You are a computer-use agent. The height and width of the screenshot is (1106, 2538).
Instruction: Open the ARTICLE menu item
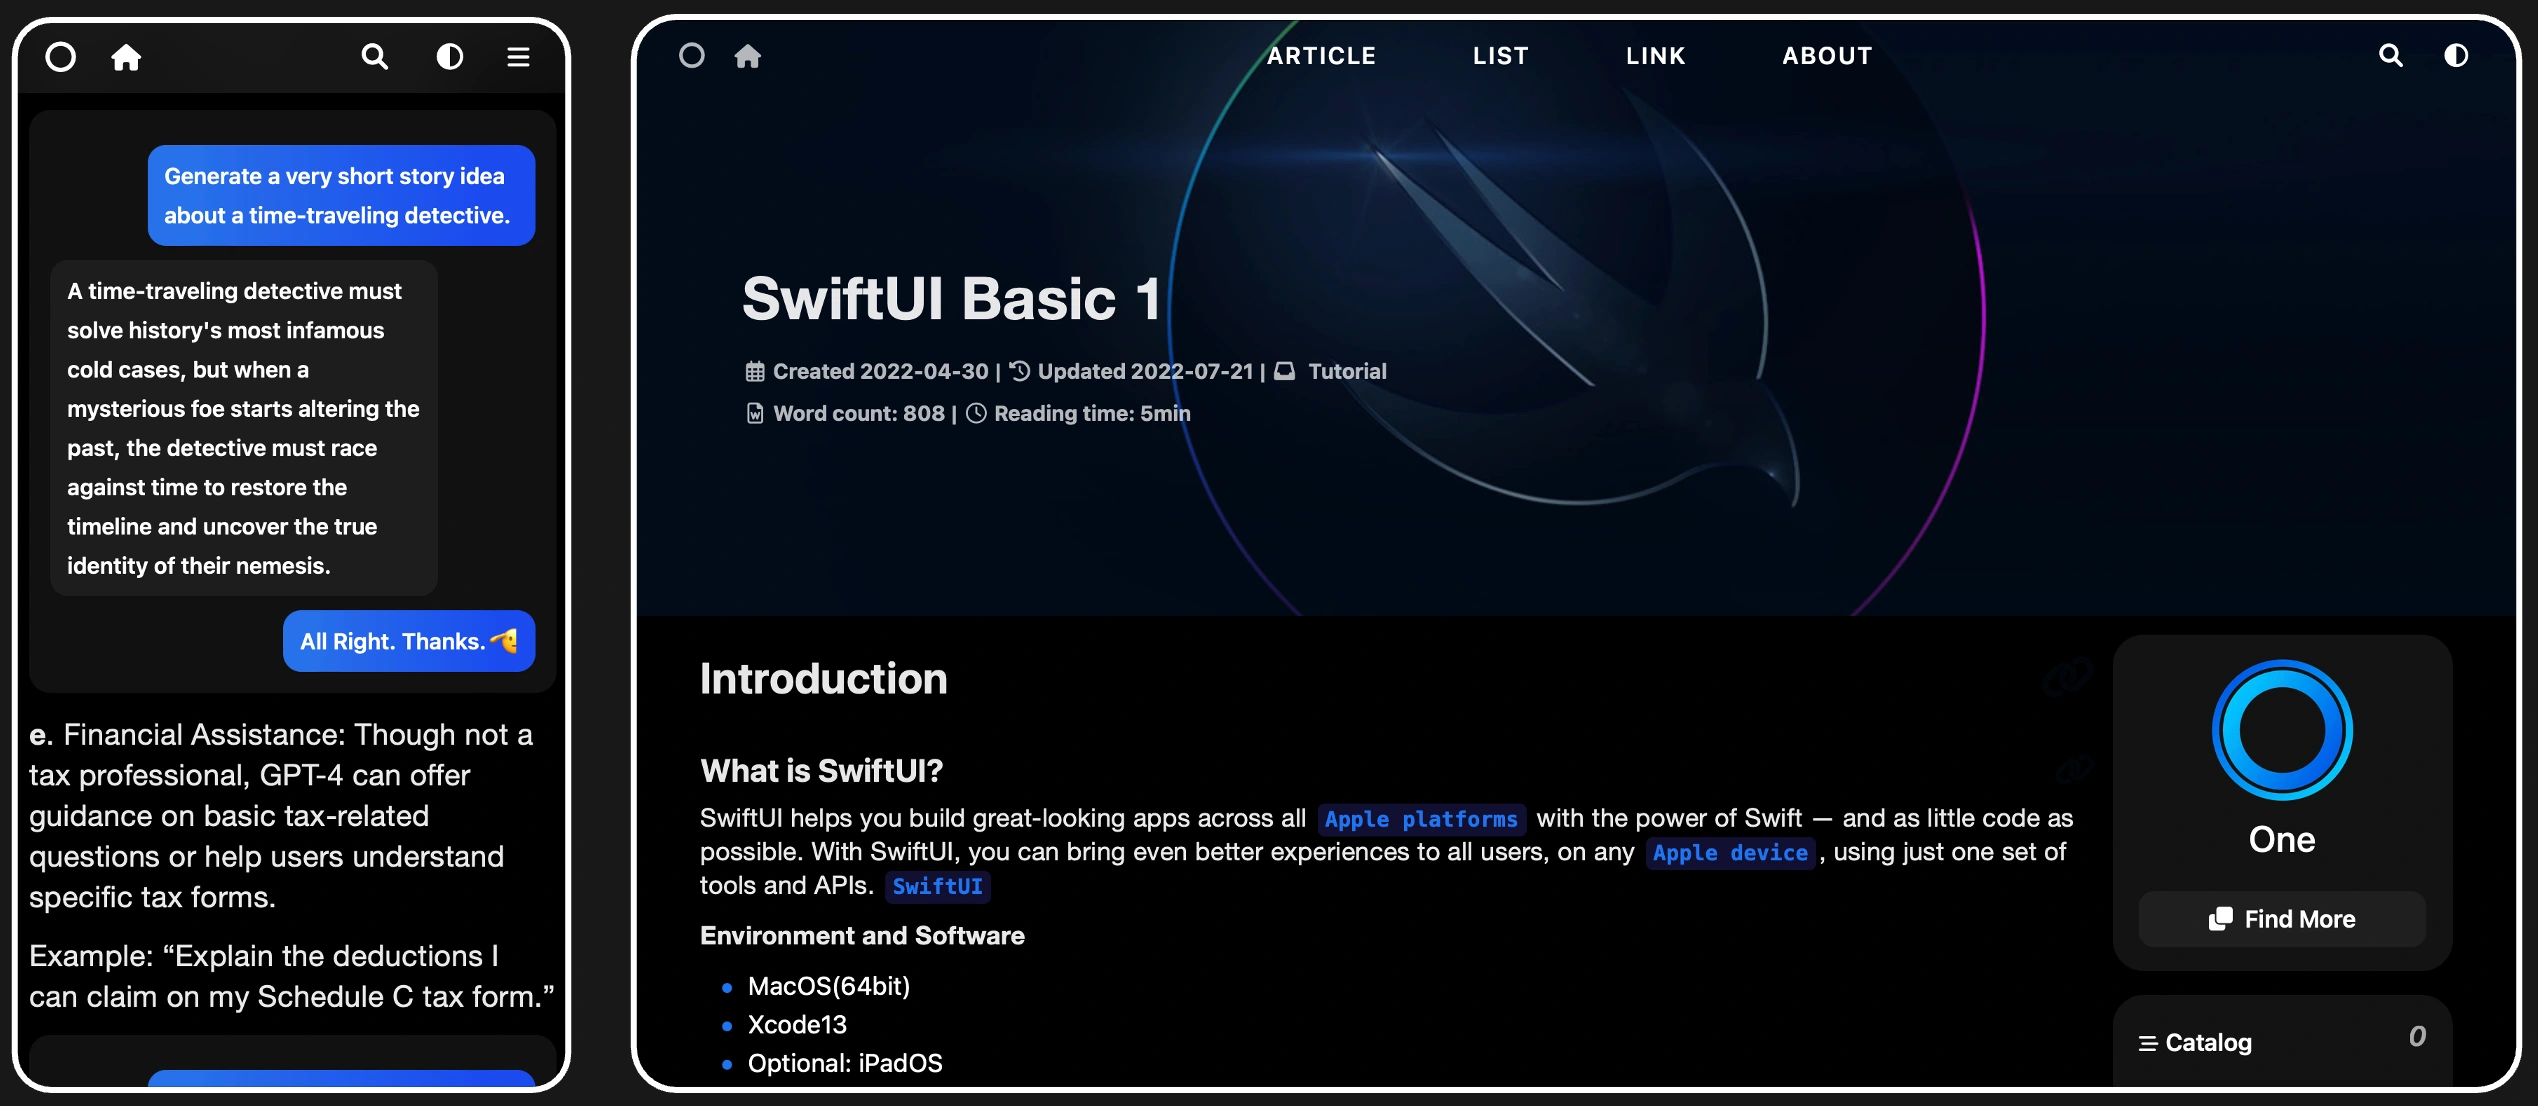[1321, 56]
